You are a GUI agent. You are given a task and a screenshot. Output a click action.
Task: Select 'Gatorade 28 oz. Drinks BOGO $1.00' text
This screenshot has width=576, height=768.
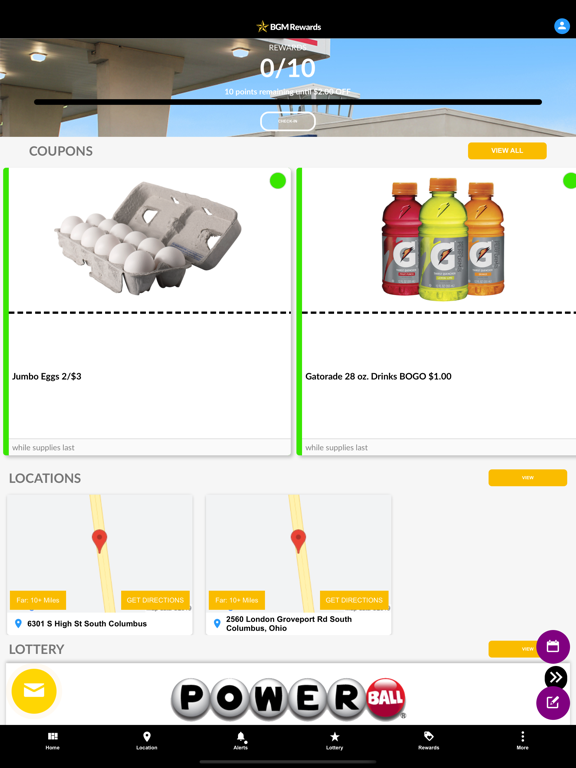pyautogui.click(x=378, y=376)
